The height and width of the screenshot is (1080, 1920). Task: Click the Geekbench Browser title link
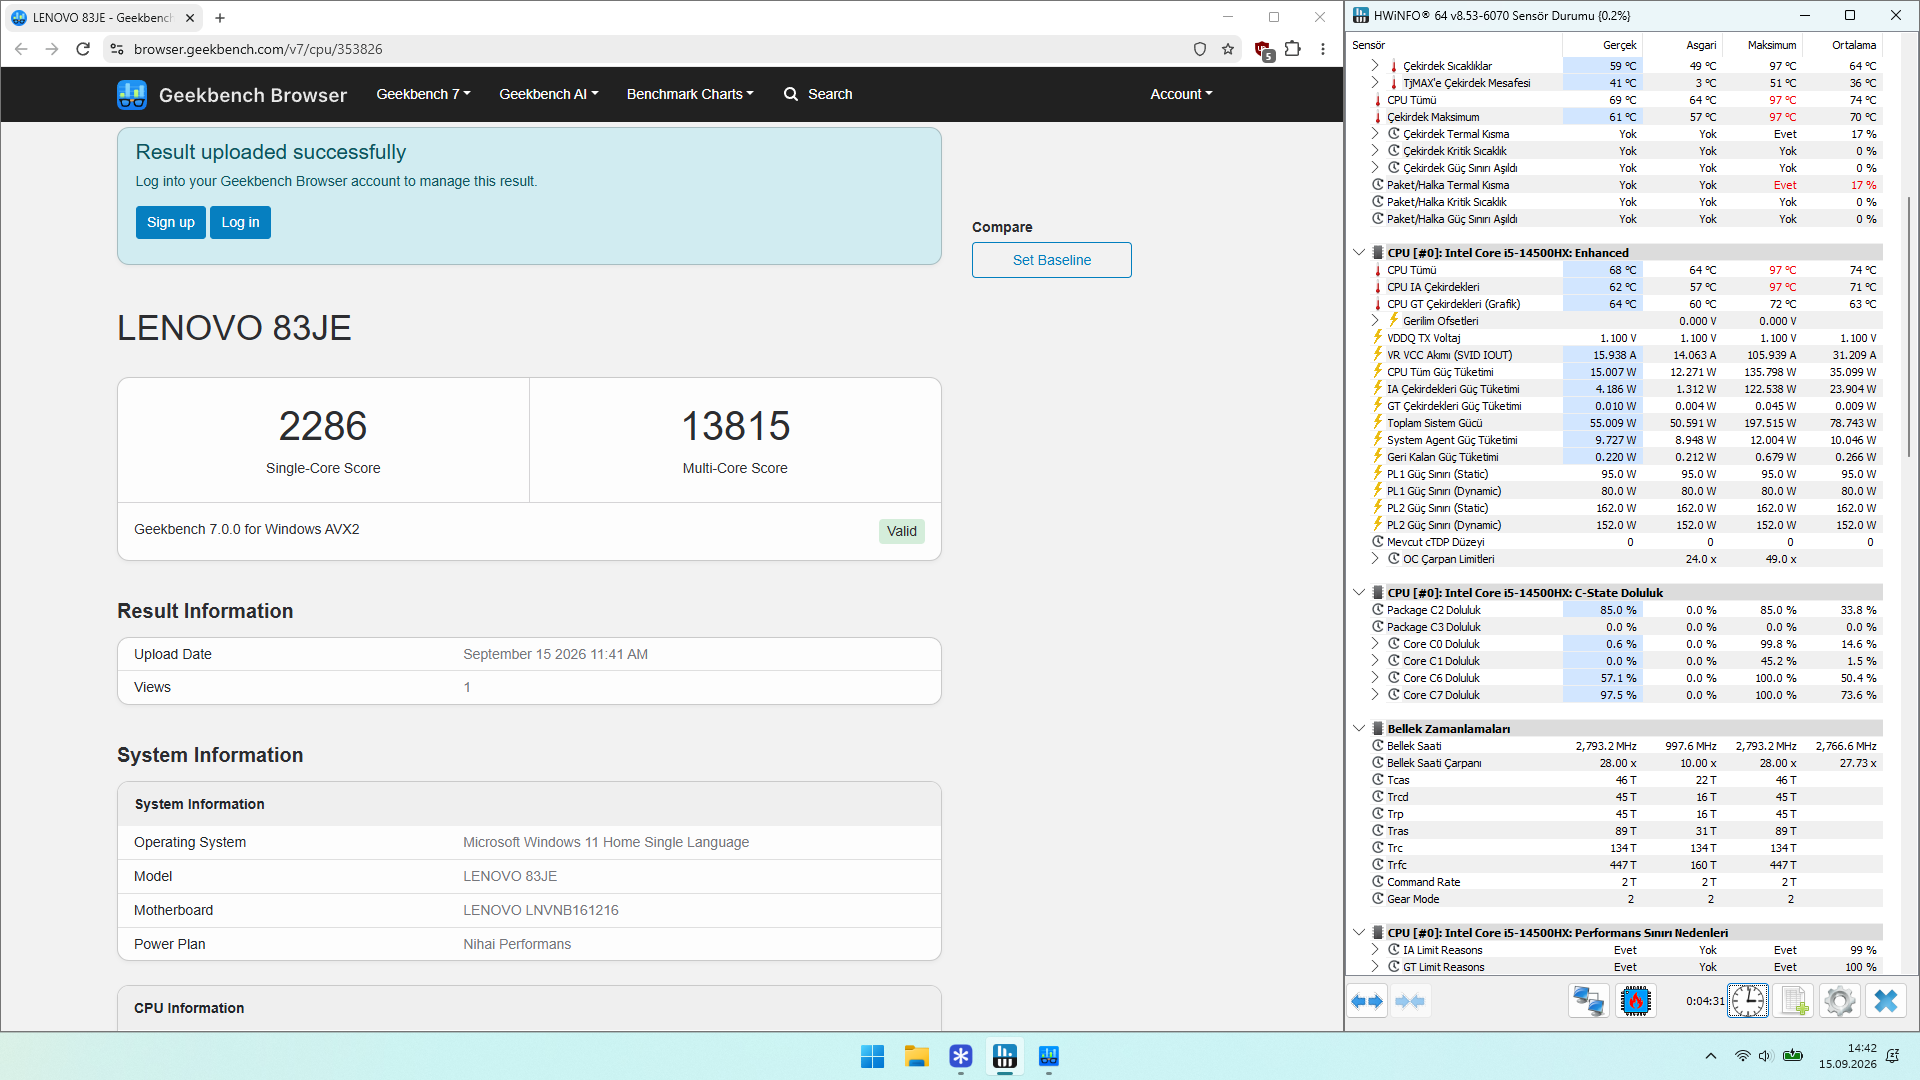point(253,95)
